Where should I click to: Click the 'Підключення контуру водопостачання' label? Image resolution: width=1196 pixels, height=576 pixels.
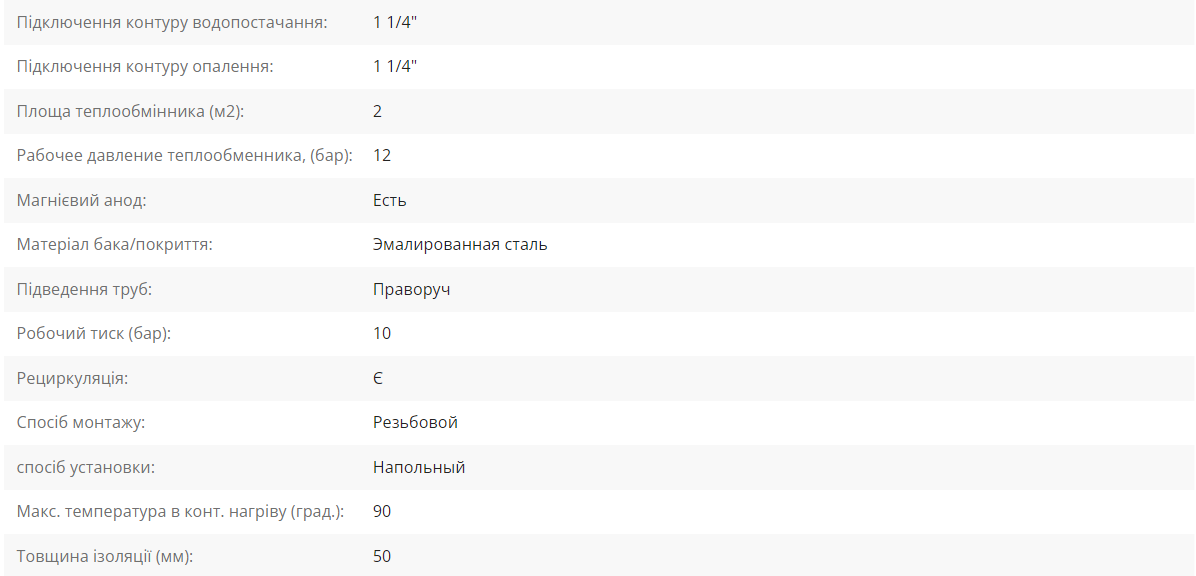tap(172, 22)
